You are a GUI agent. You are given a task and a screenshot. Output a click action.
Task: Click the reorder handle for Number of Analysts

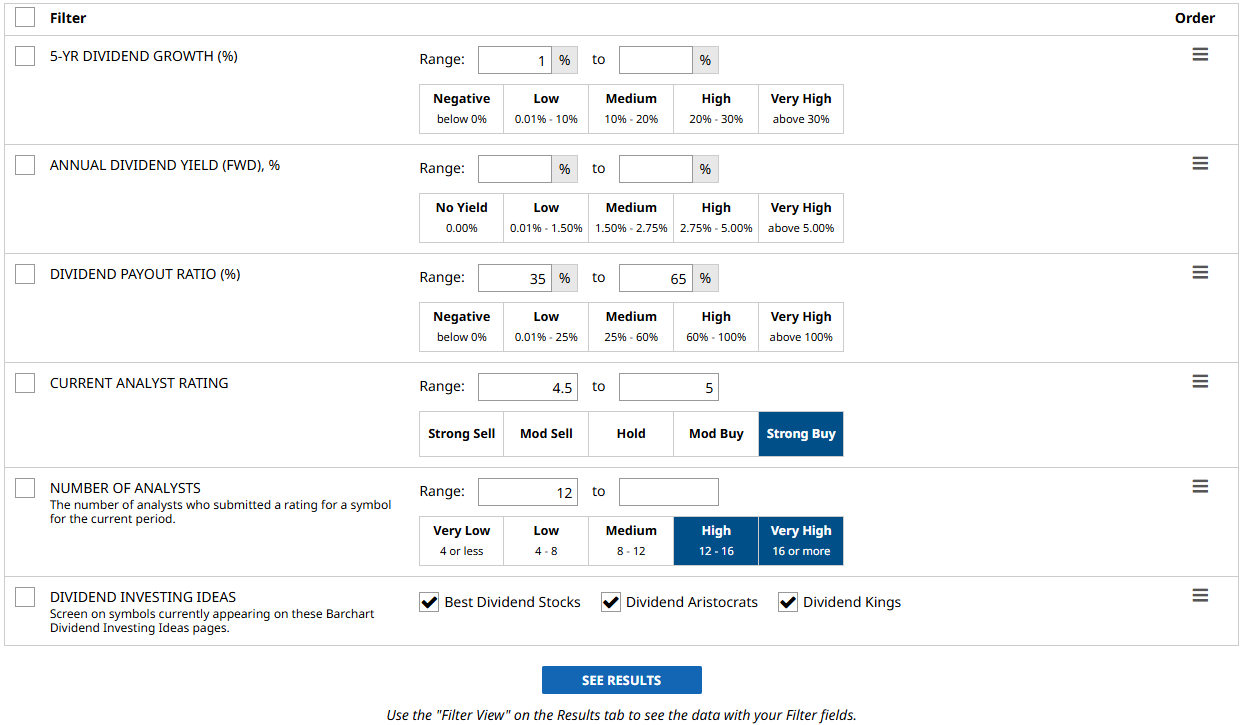point(1200,487)
